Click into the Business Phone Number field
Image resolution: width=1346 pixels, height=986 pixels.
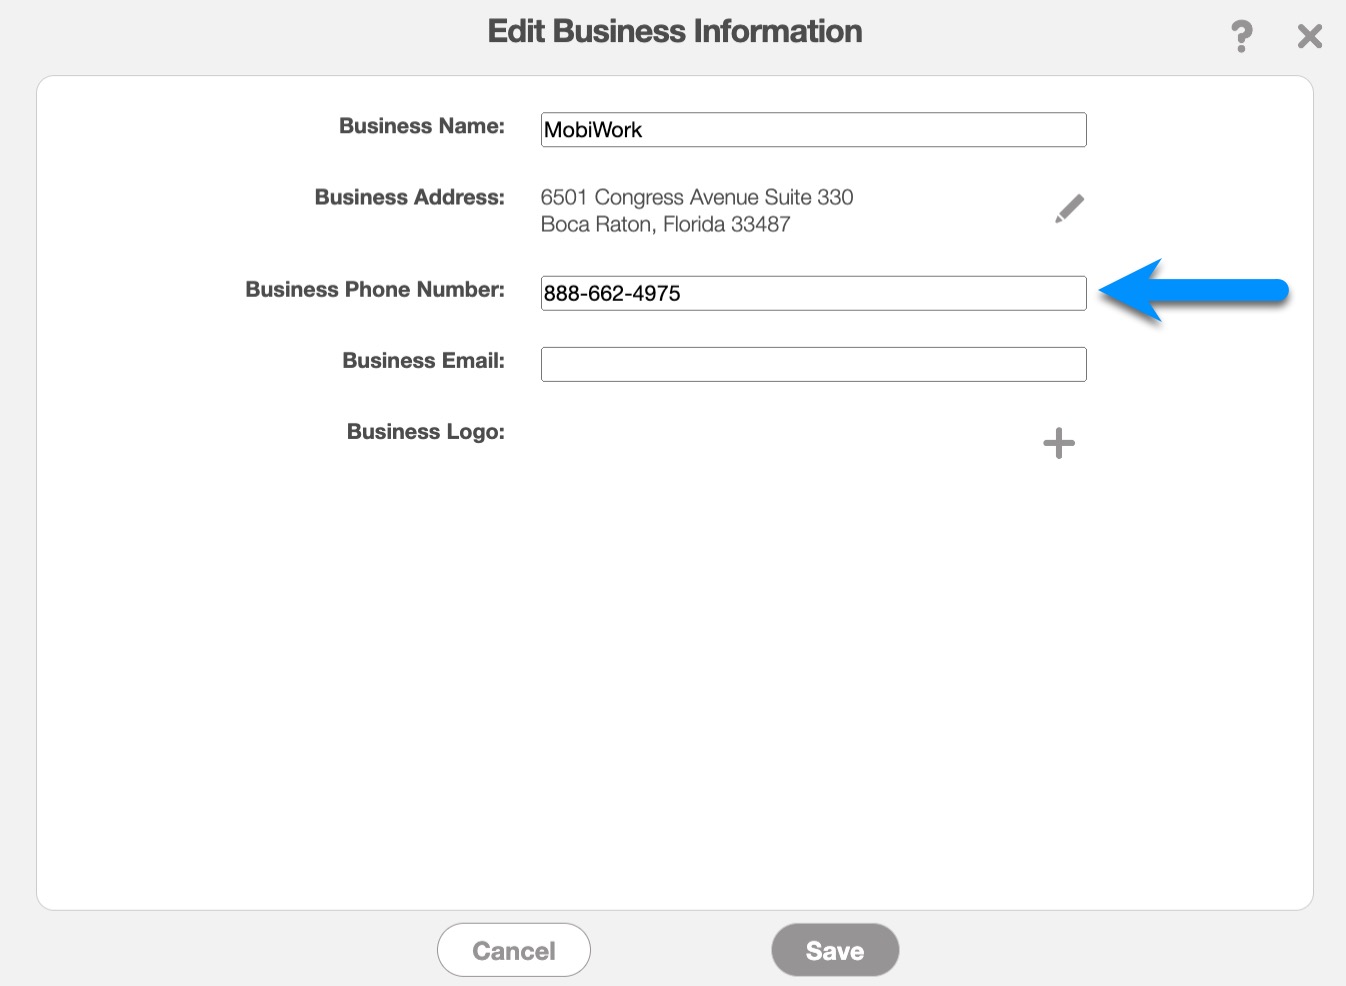coord(812,294)
